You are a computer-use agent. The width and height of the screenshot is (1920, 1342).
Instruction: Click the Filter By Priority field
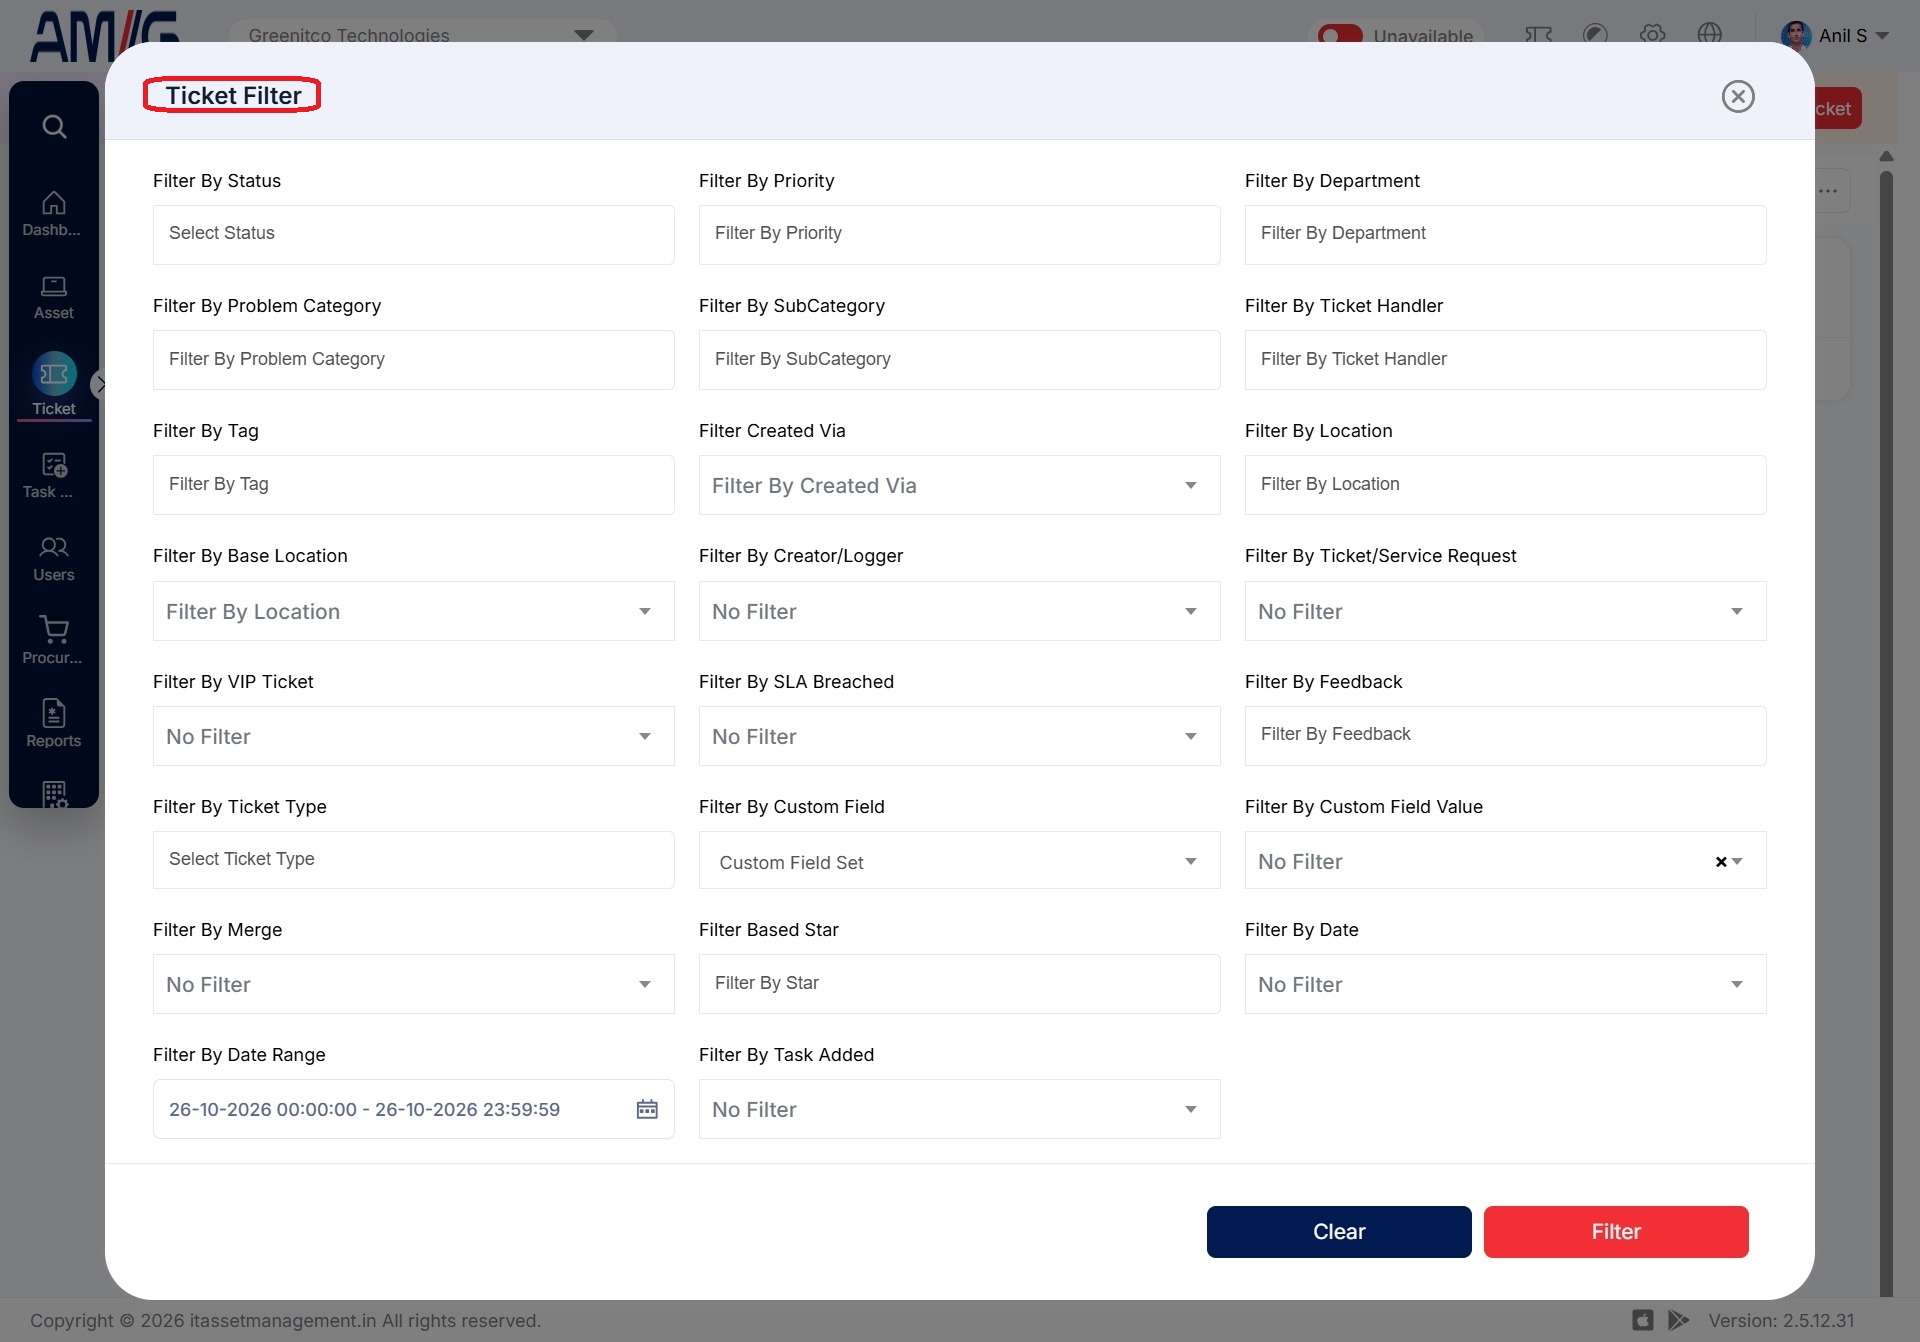(x=959, y=234)
